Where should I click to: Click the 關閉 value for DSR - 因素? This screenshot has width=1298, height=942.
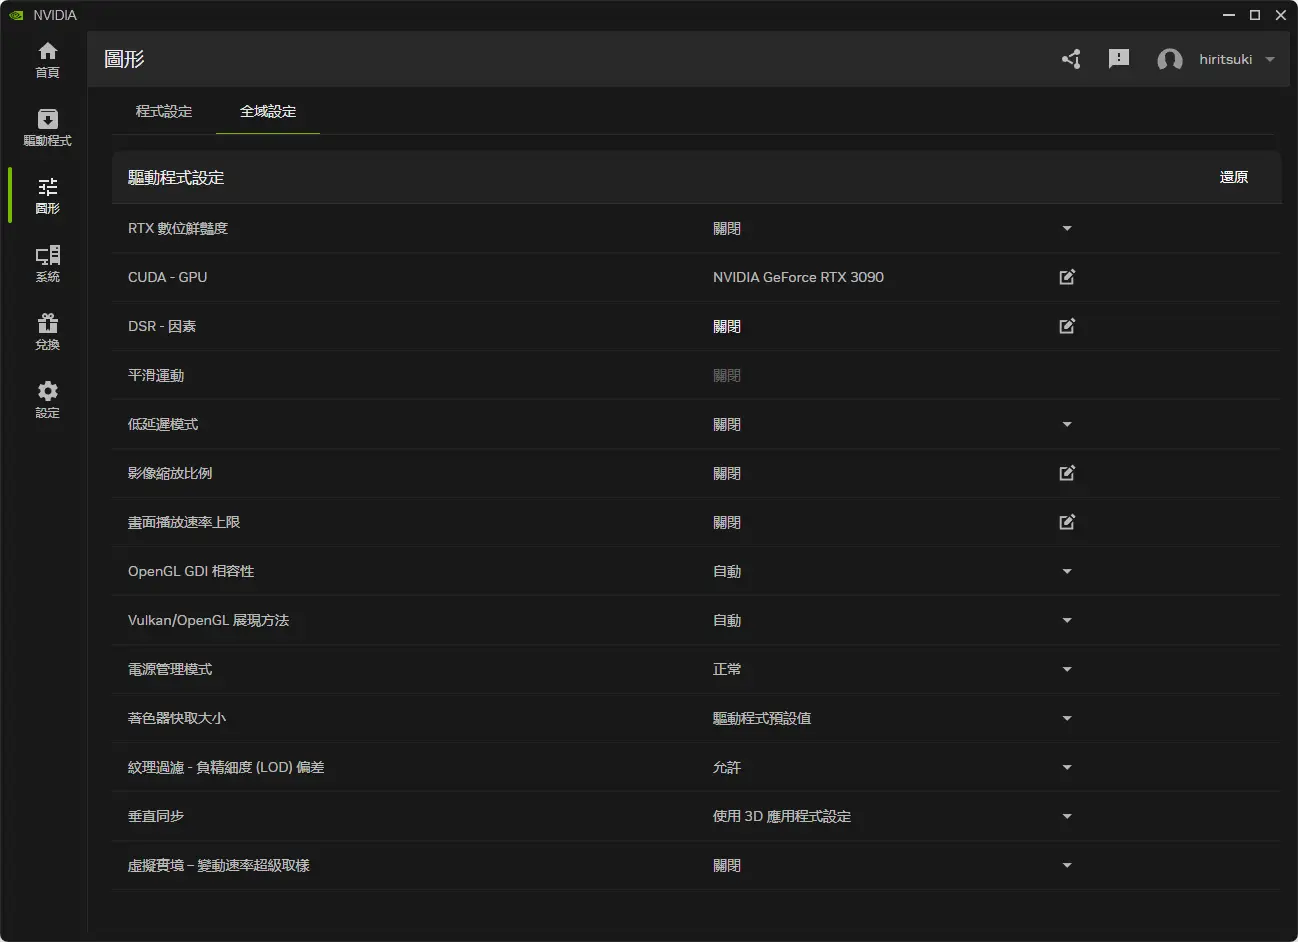tap(727, 326)
